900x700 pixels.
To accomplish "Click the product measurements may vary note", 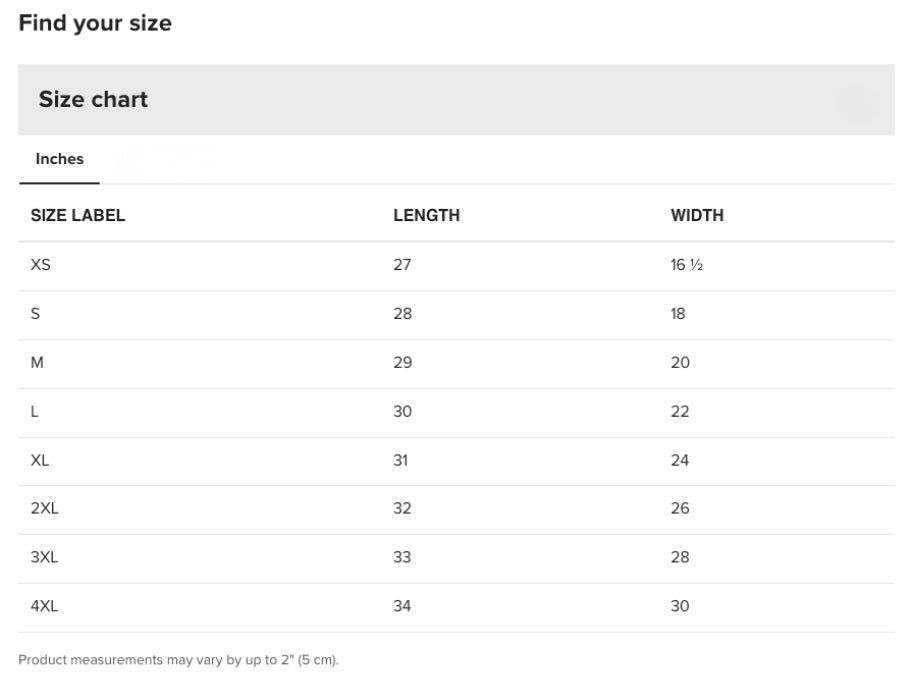I will (x=179, y=659).
